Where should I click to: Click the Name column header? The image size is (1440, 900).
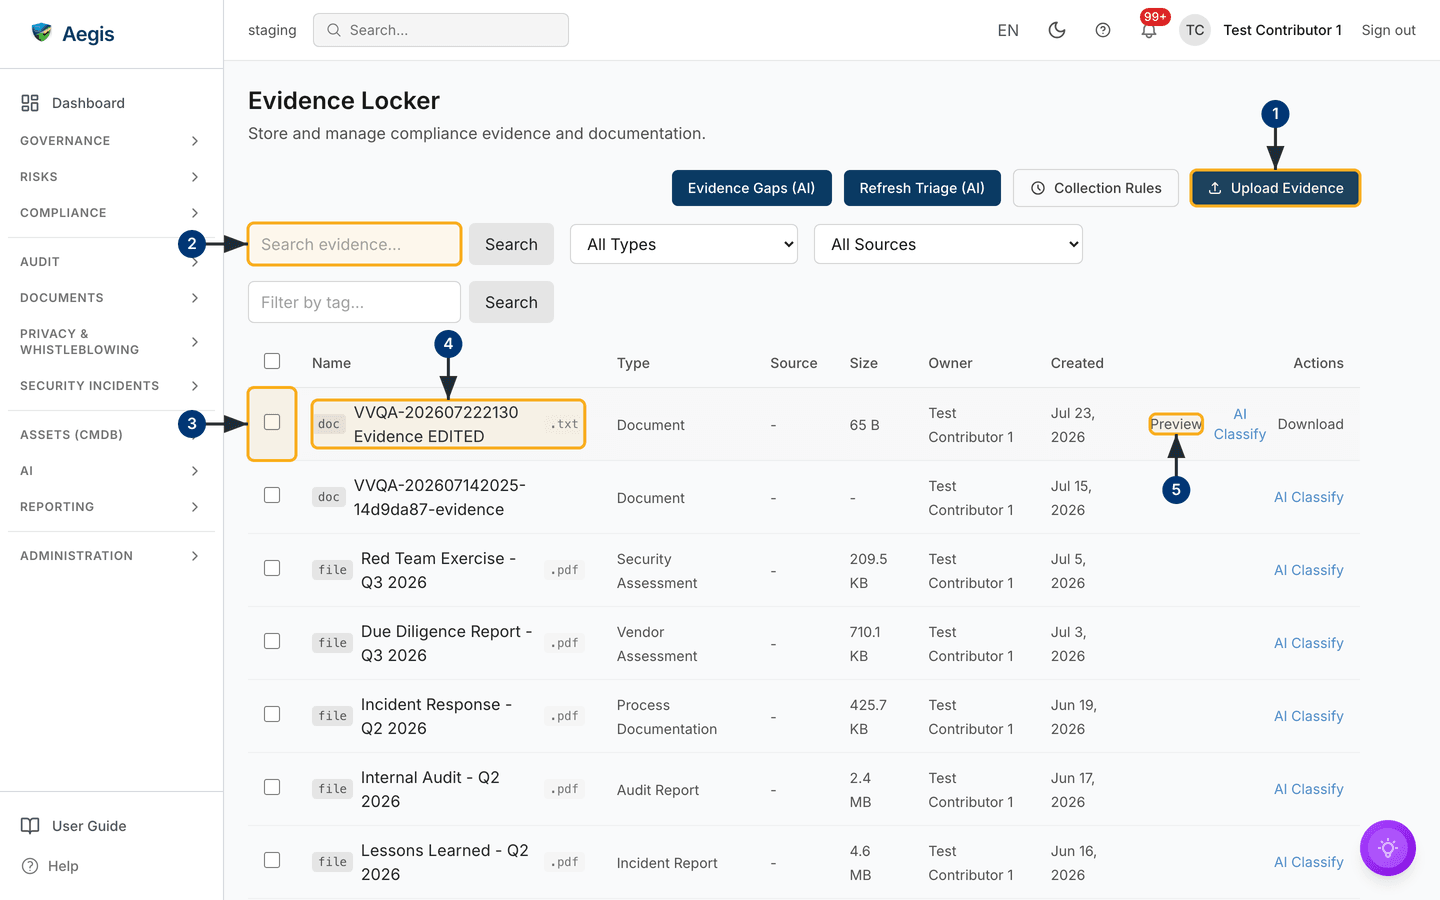[x=331, y=363]
